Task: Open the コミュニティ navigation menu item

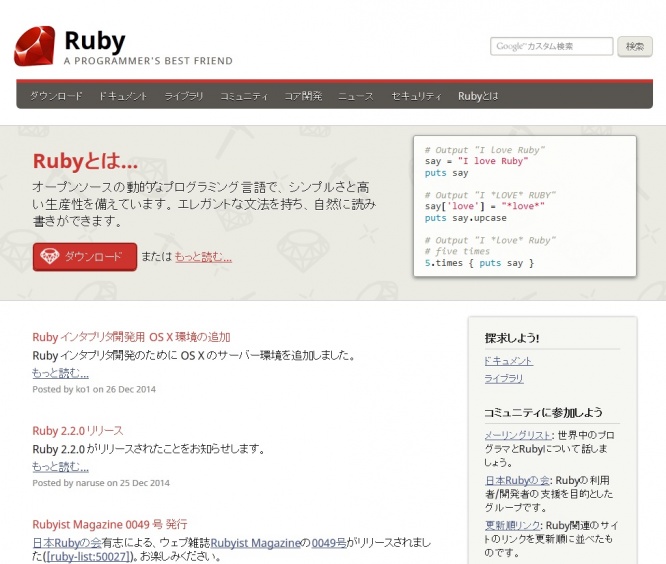Action: tap(244, 96)
